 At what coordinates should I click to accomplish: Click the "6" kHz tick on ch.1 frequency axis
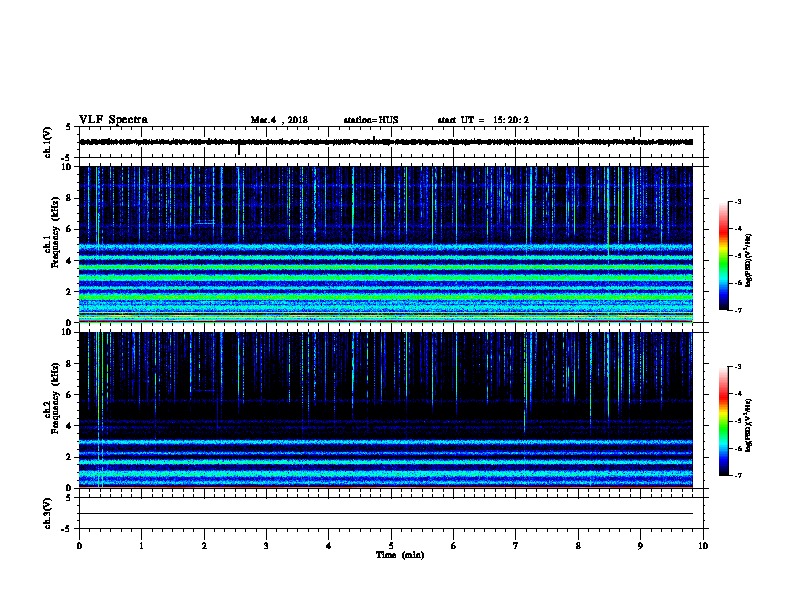pos(69,229)
